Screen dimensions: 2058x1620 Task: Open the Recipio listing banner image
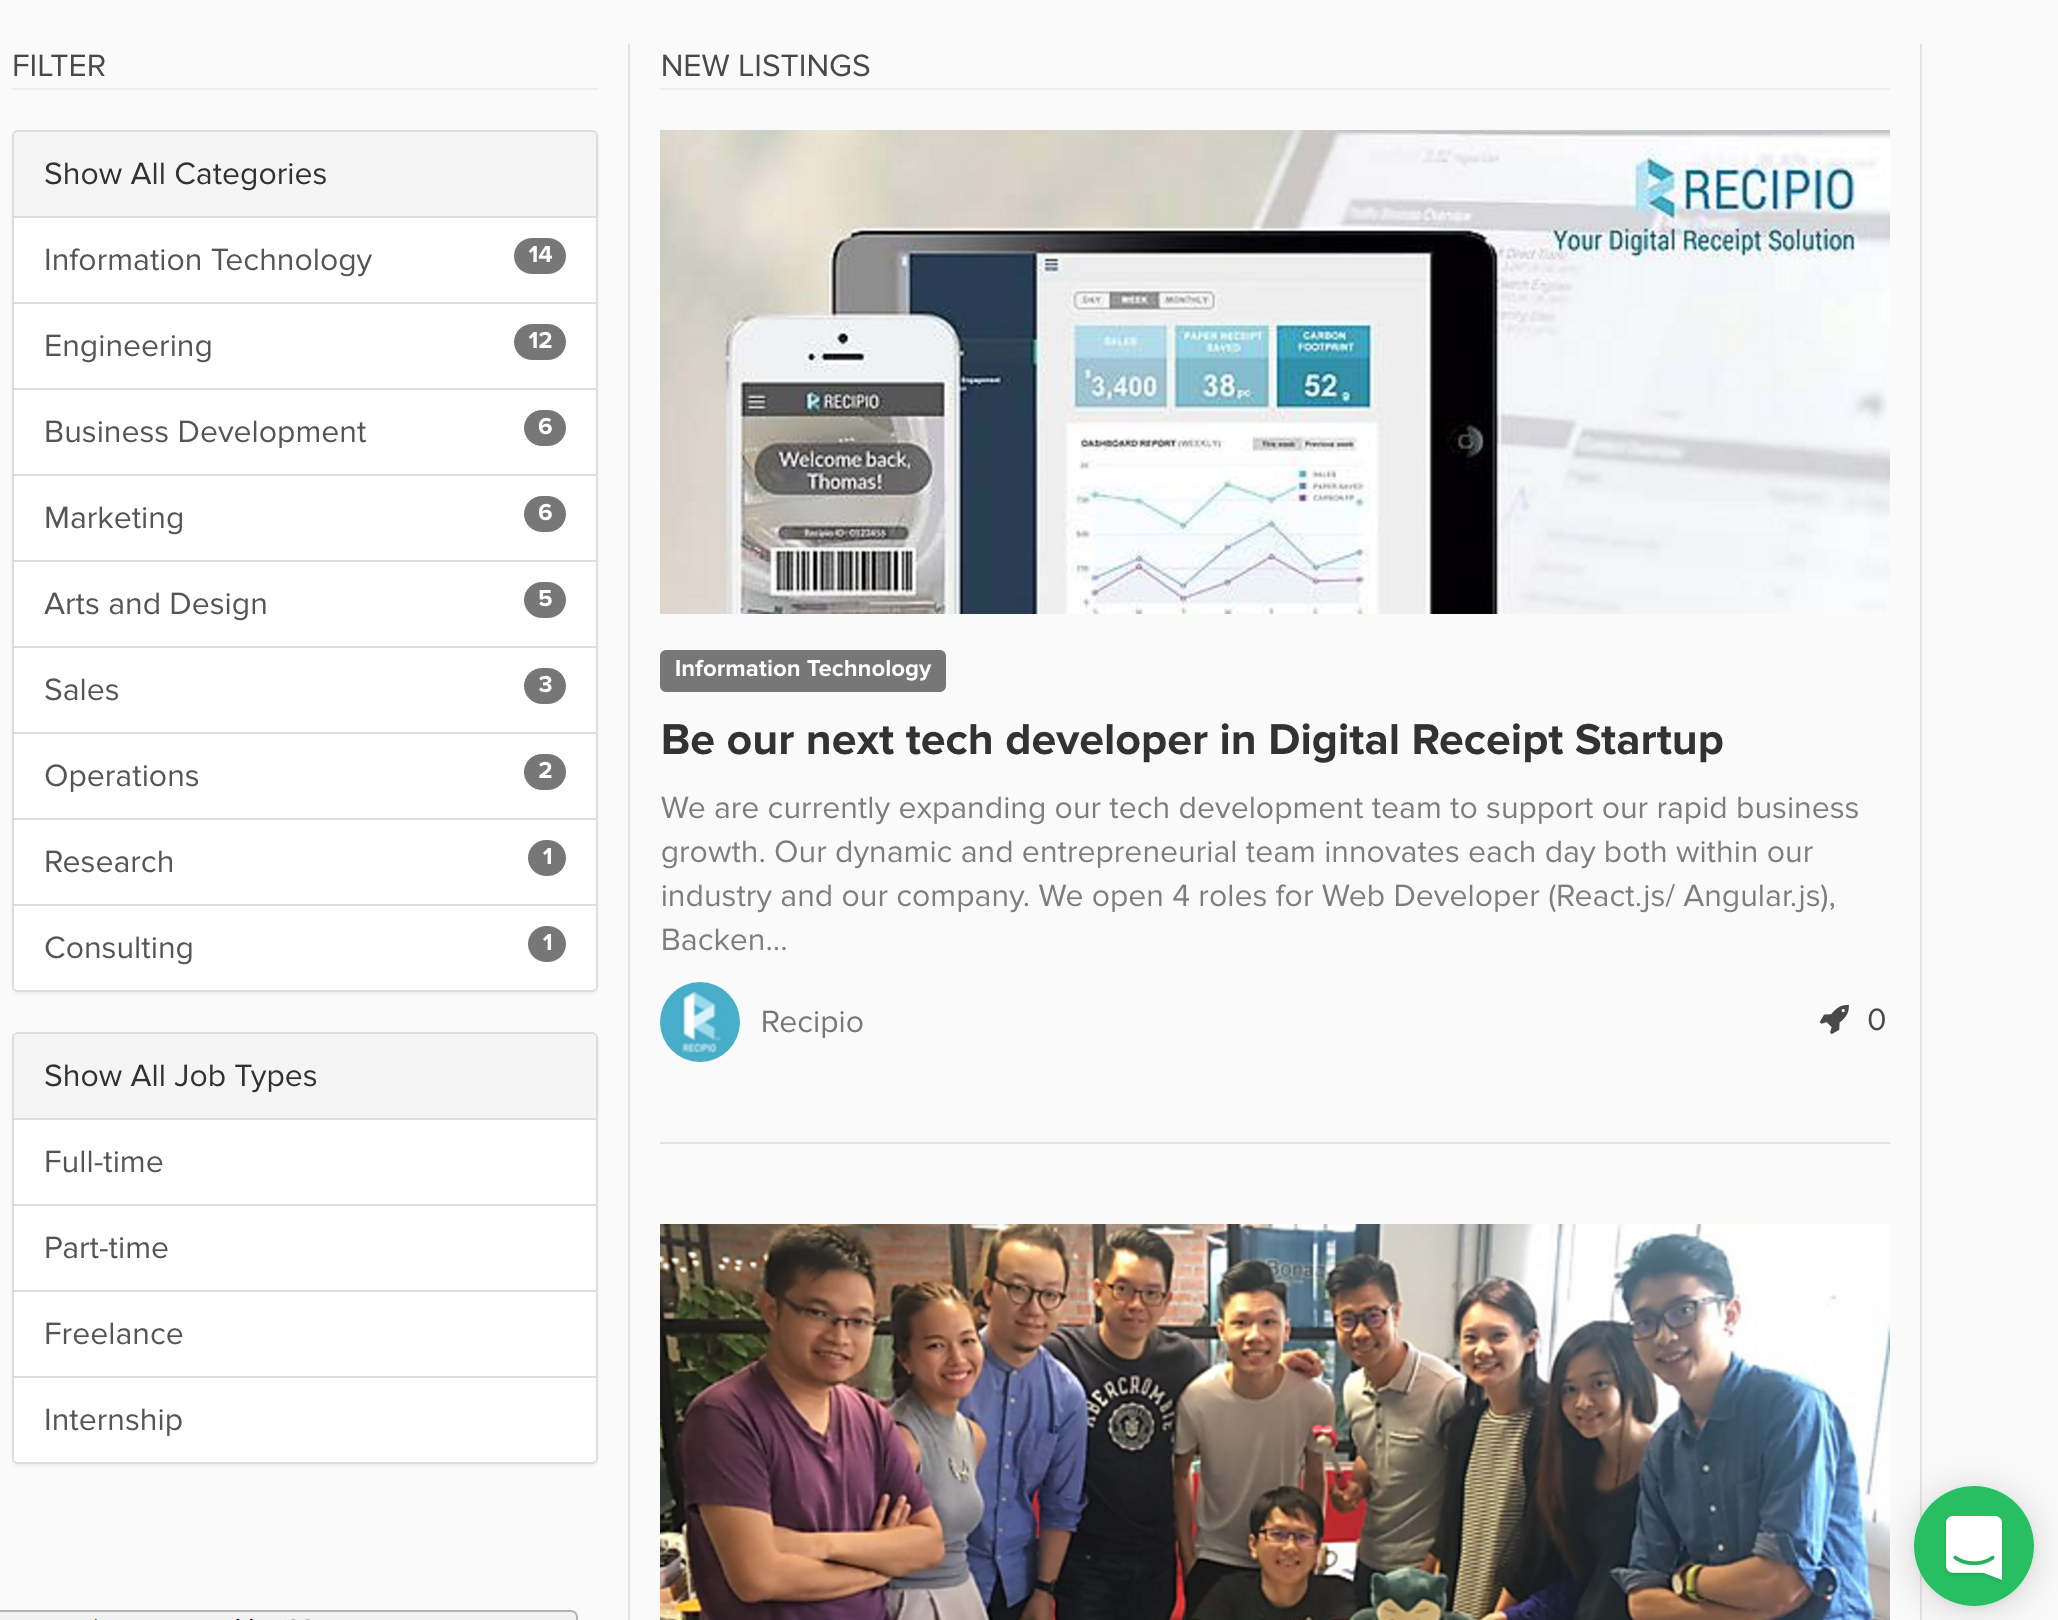click(x=1274, y=372)
